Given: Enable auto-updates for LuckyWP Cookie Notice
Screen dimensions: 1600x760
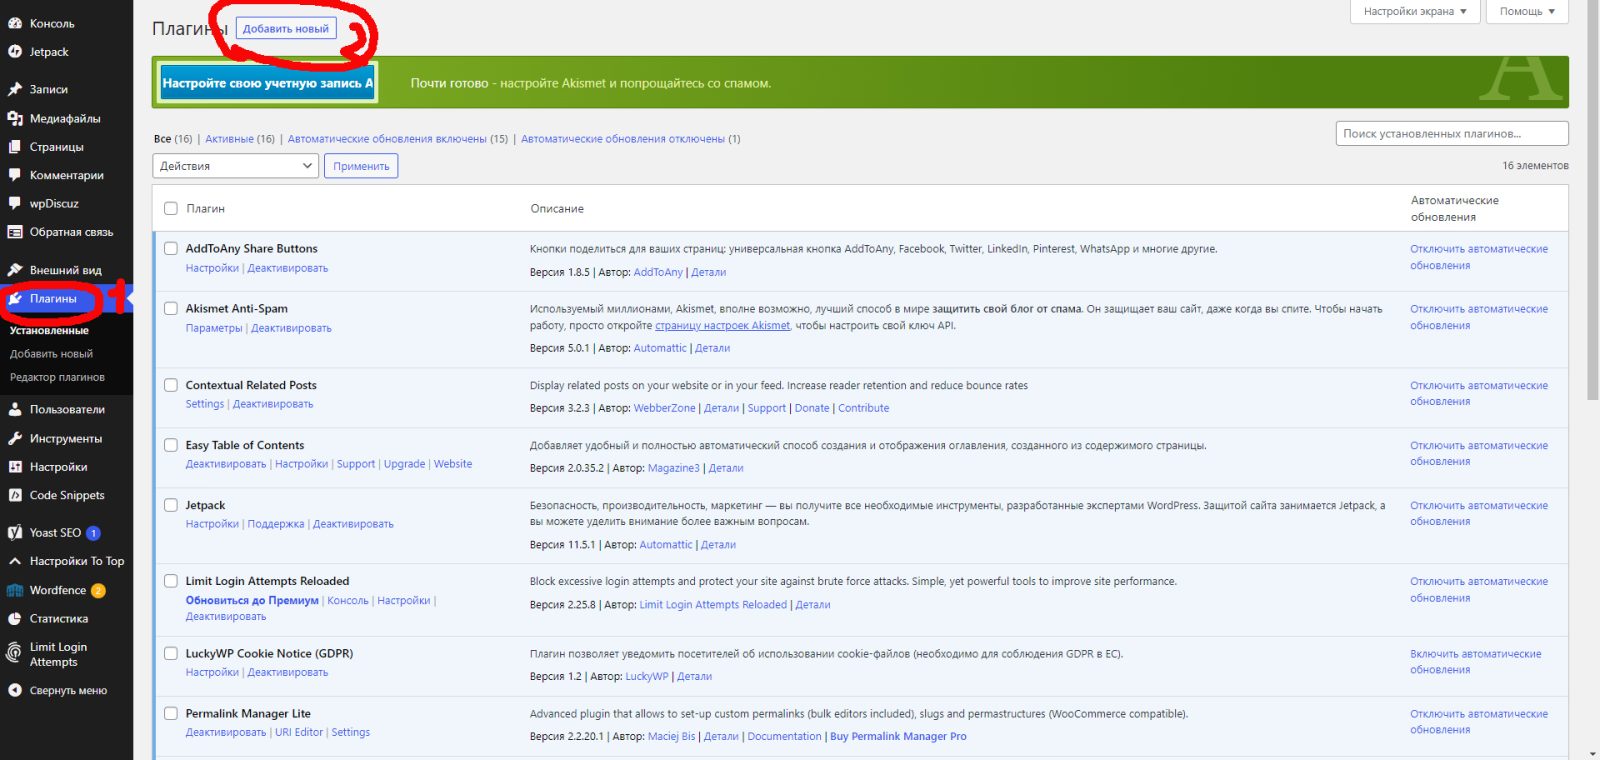Looking at the screenshot, I should [x=1476, y=662].
